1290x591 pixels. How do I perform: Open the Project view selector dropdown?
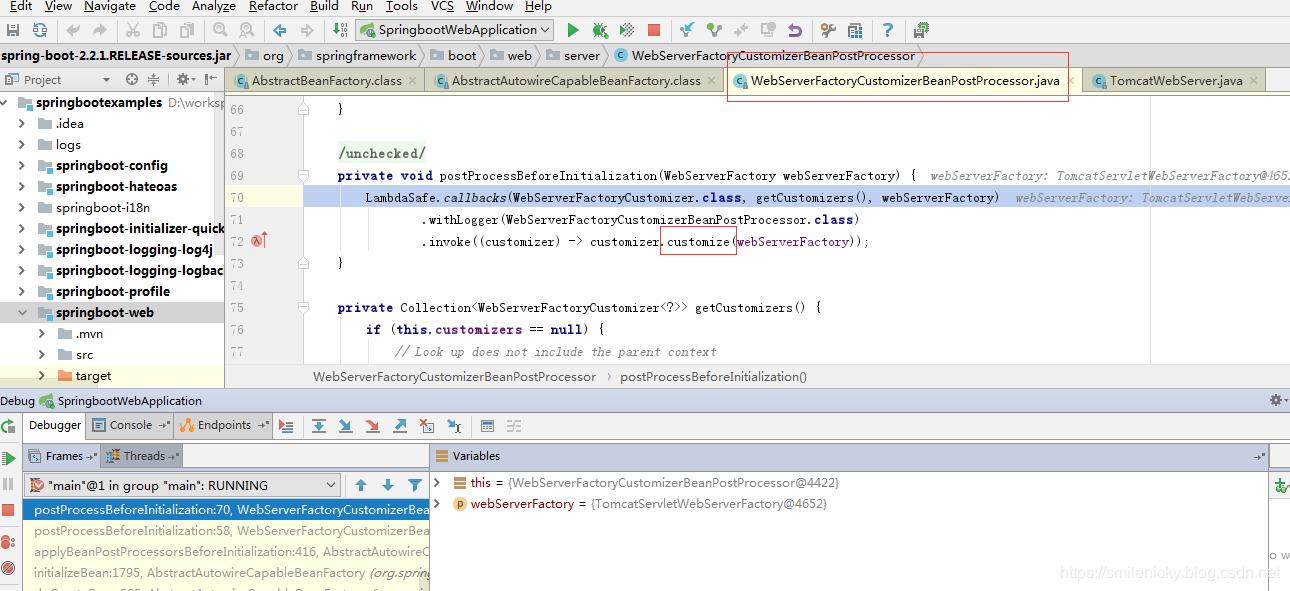(x=59, y=79)
